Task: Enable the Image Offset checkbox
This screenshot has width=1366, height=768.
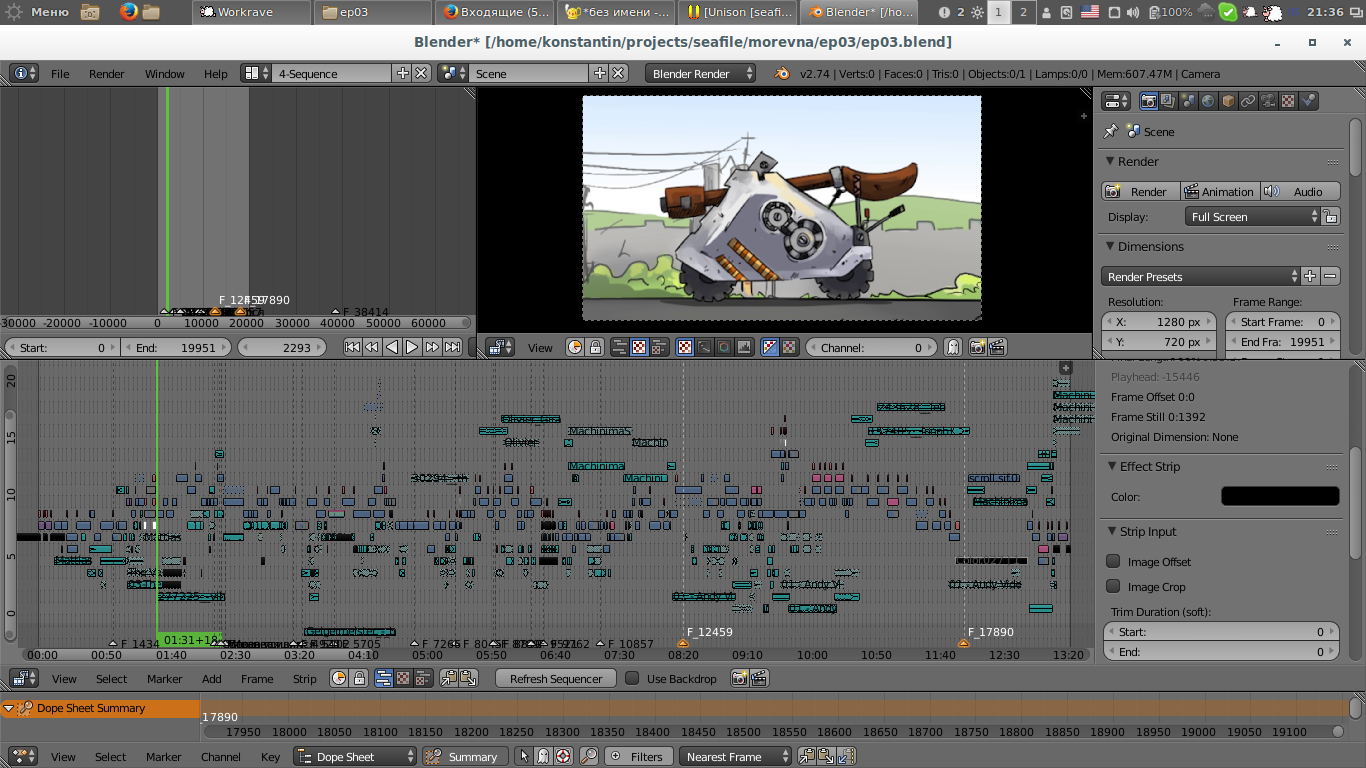Action: (x=1113, y=561)
